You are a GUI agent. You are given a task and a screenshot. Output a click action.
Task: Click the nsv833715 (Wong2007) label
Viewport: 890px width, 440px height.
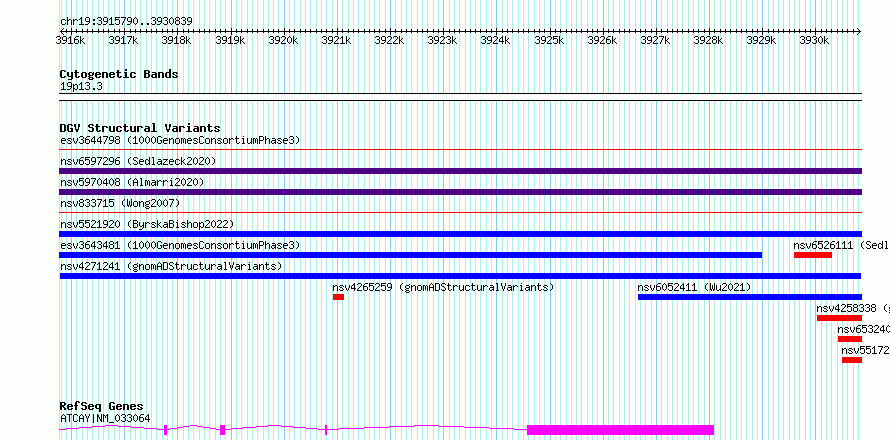coord(120,203)
